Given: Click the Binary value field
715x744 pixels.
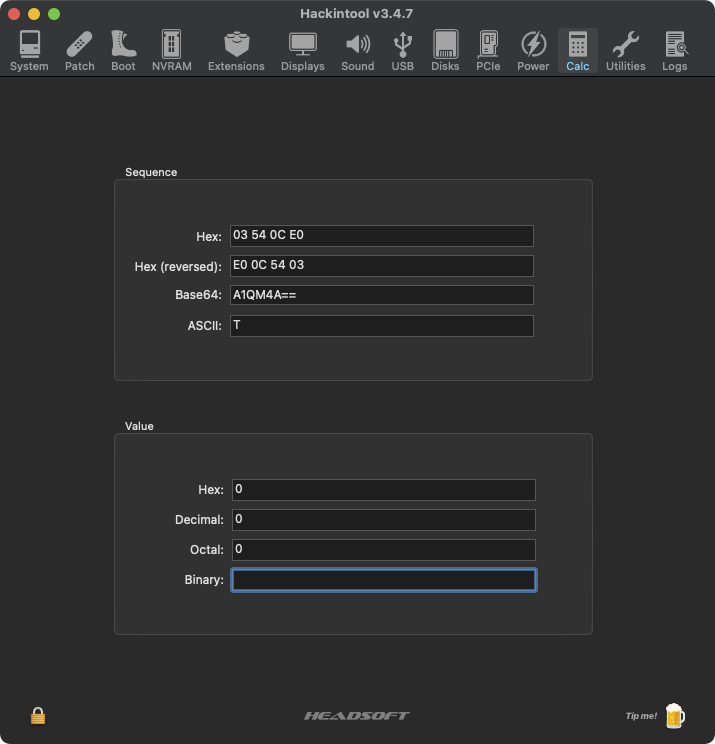Looking at the screenshot, I should point(384,580).
